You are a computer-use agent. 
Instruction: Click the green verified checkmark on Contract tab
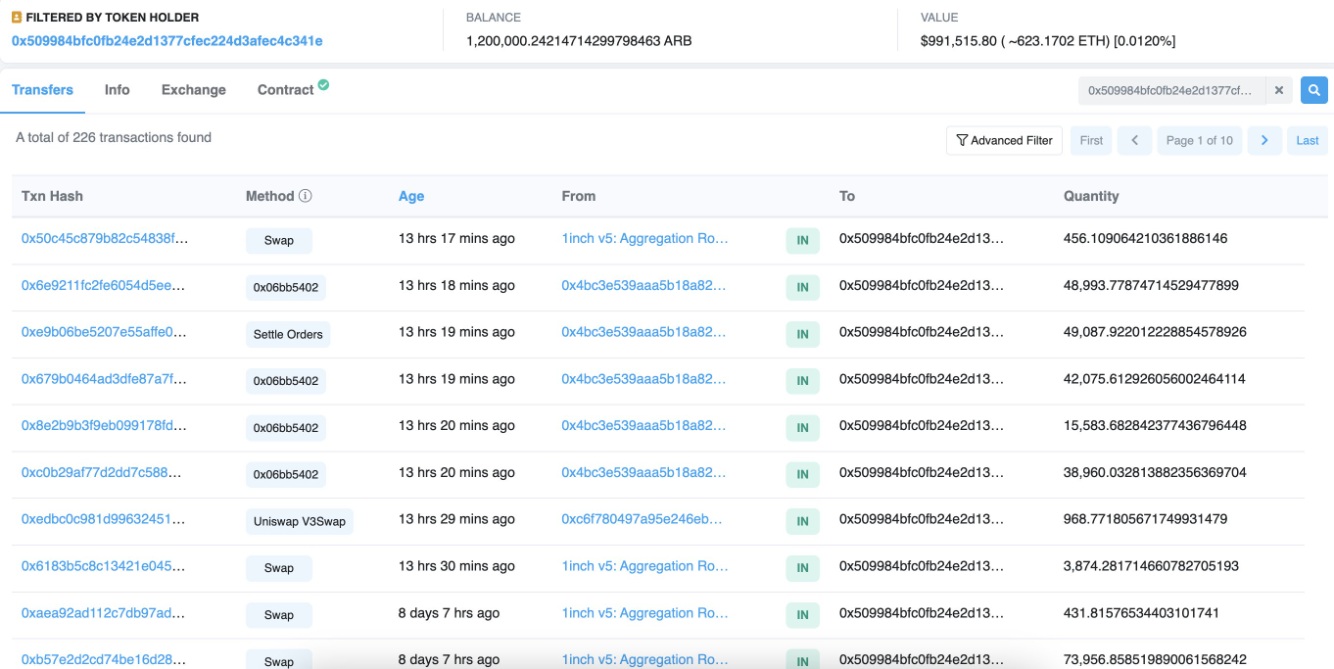click(324, 84)
